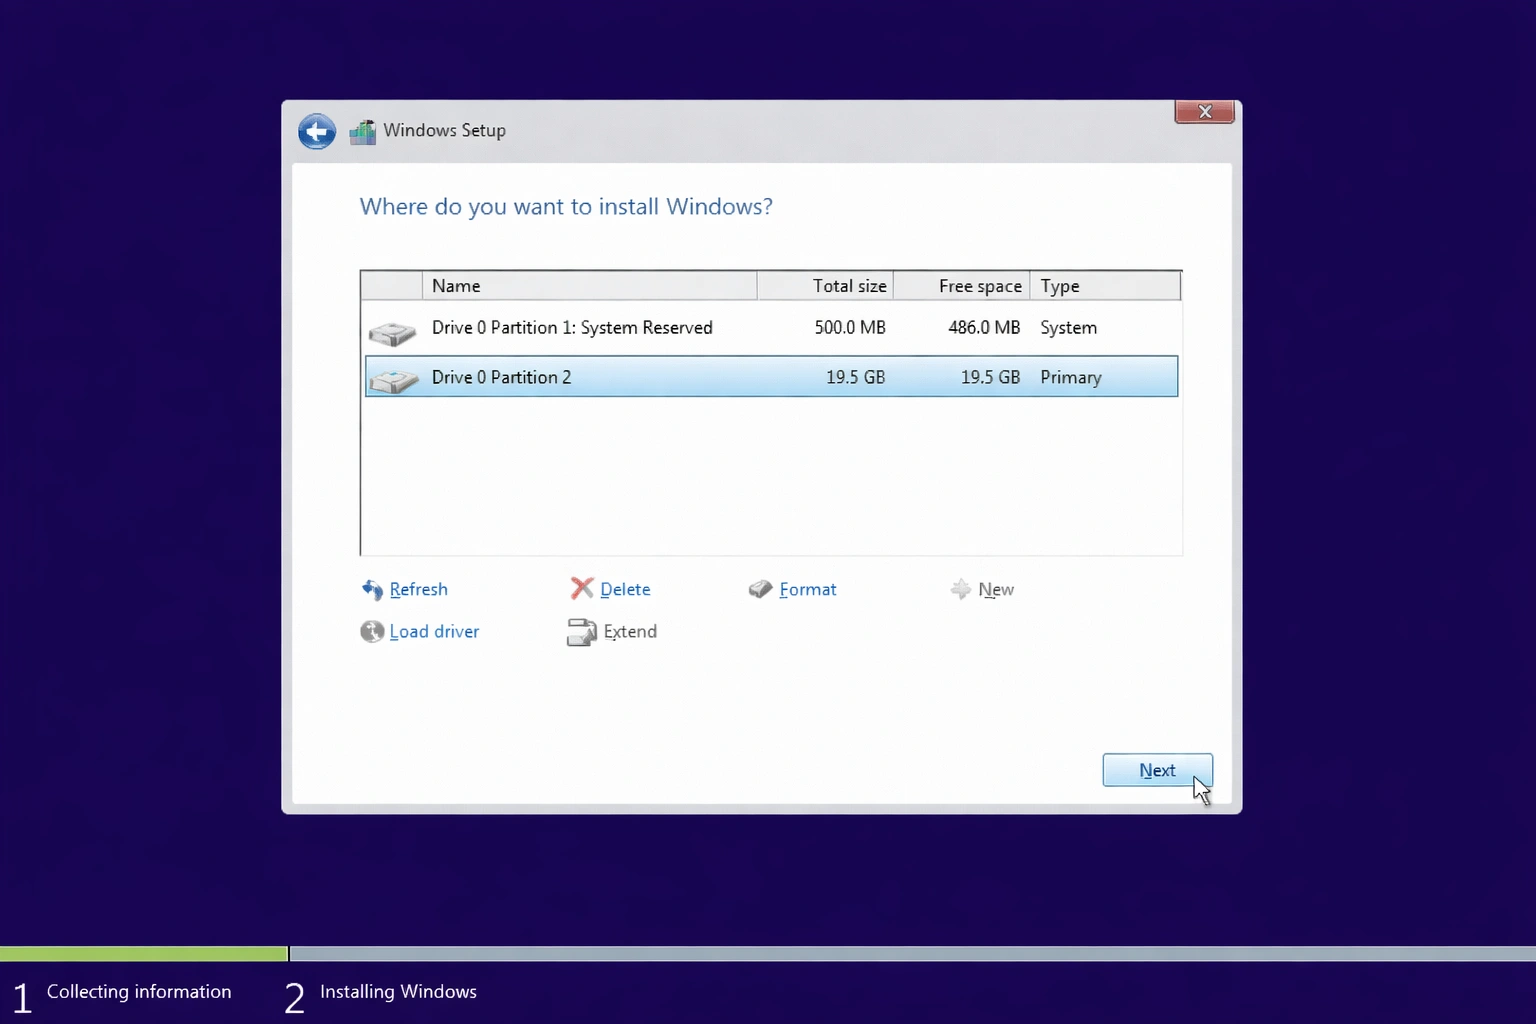Click the Next button
This screenshot has width=1536, height=1024.
point(1156,770)
